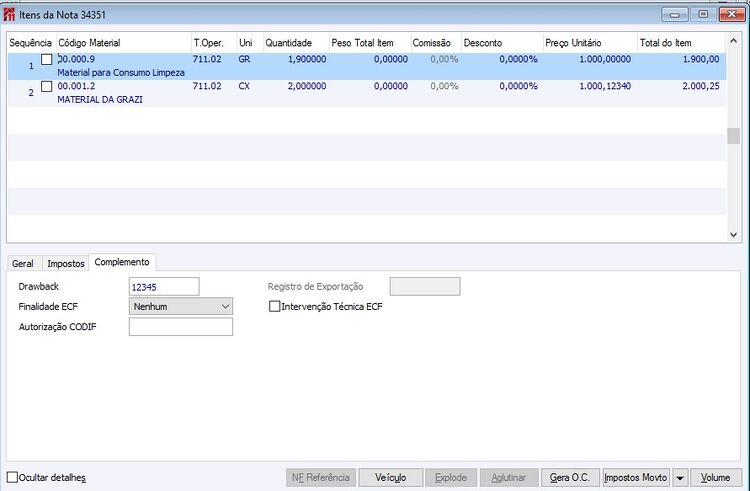Click the unit price 1.000,00000

(x=605, y=59)
